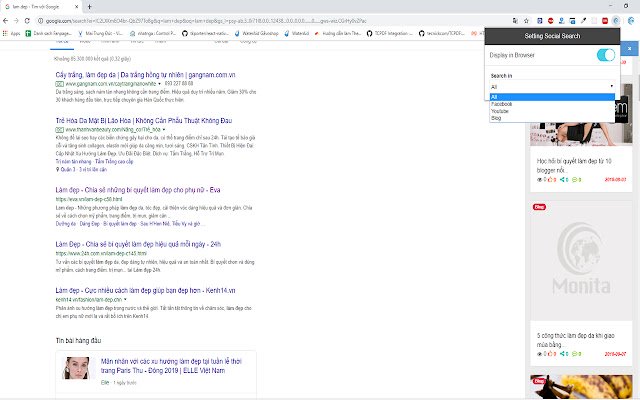This screenshot has width=640, height=400.
Task: Bookmark this page with the star icon
Action: (527, 20)
